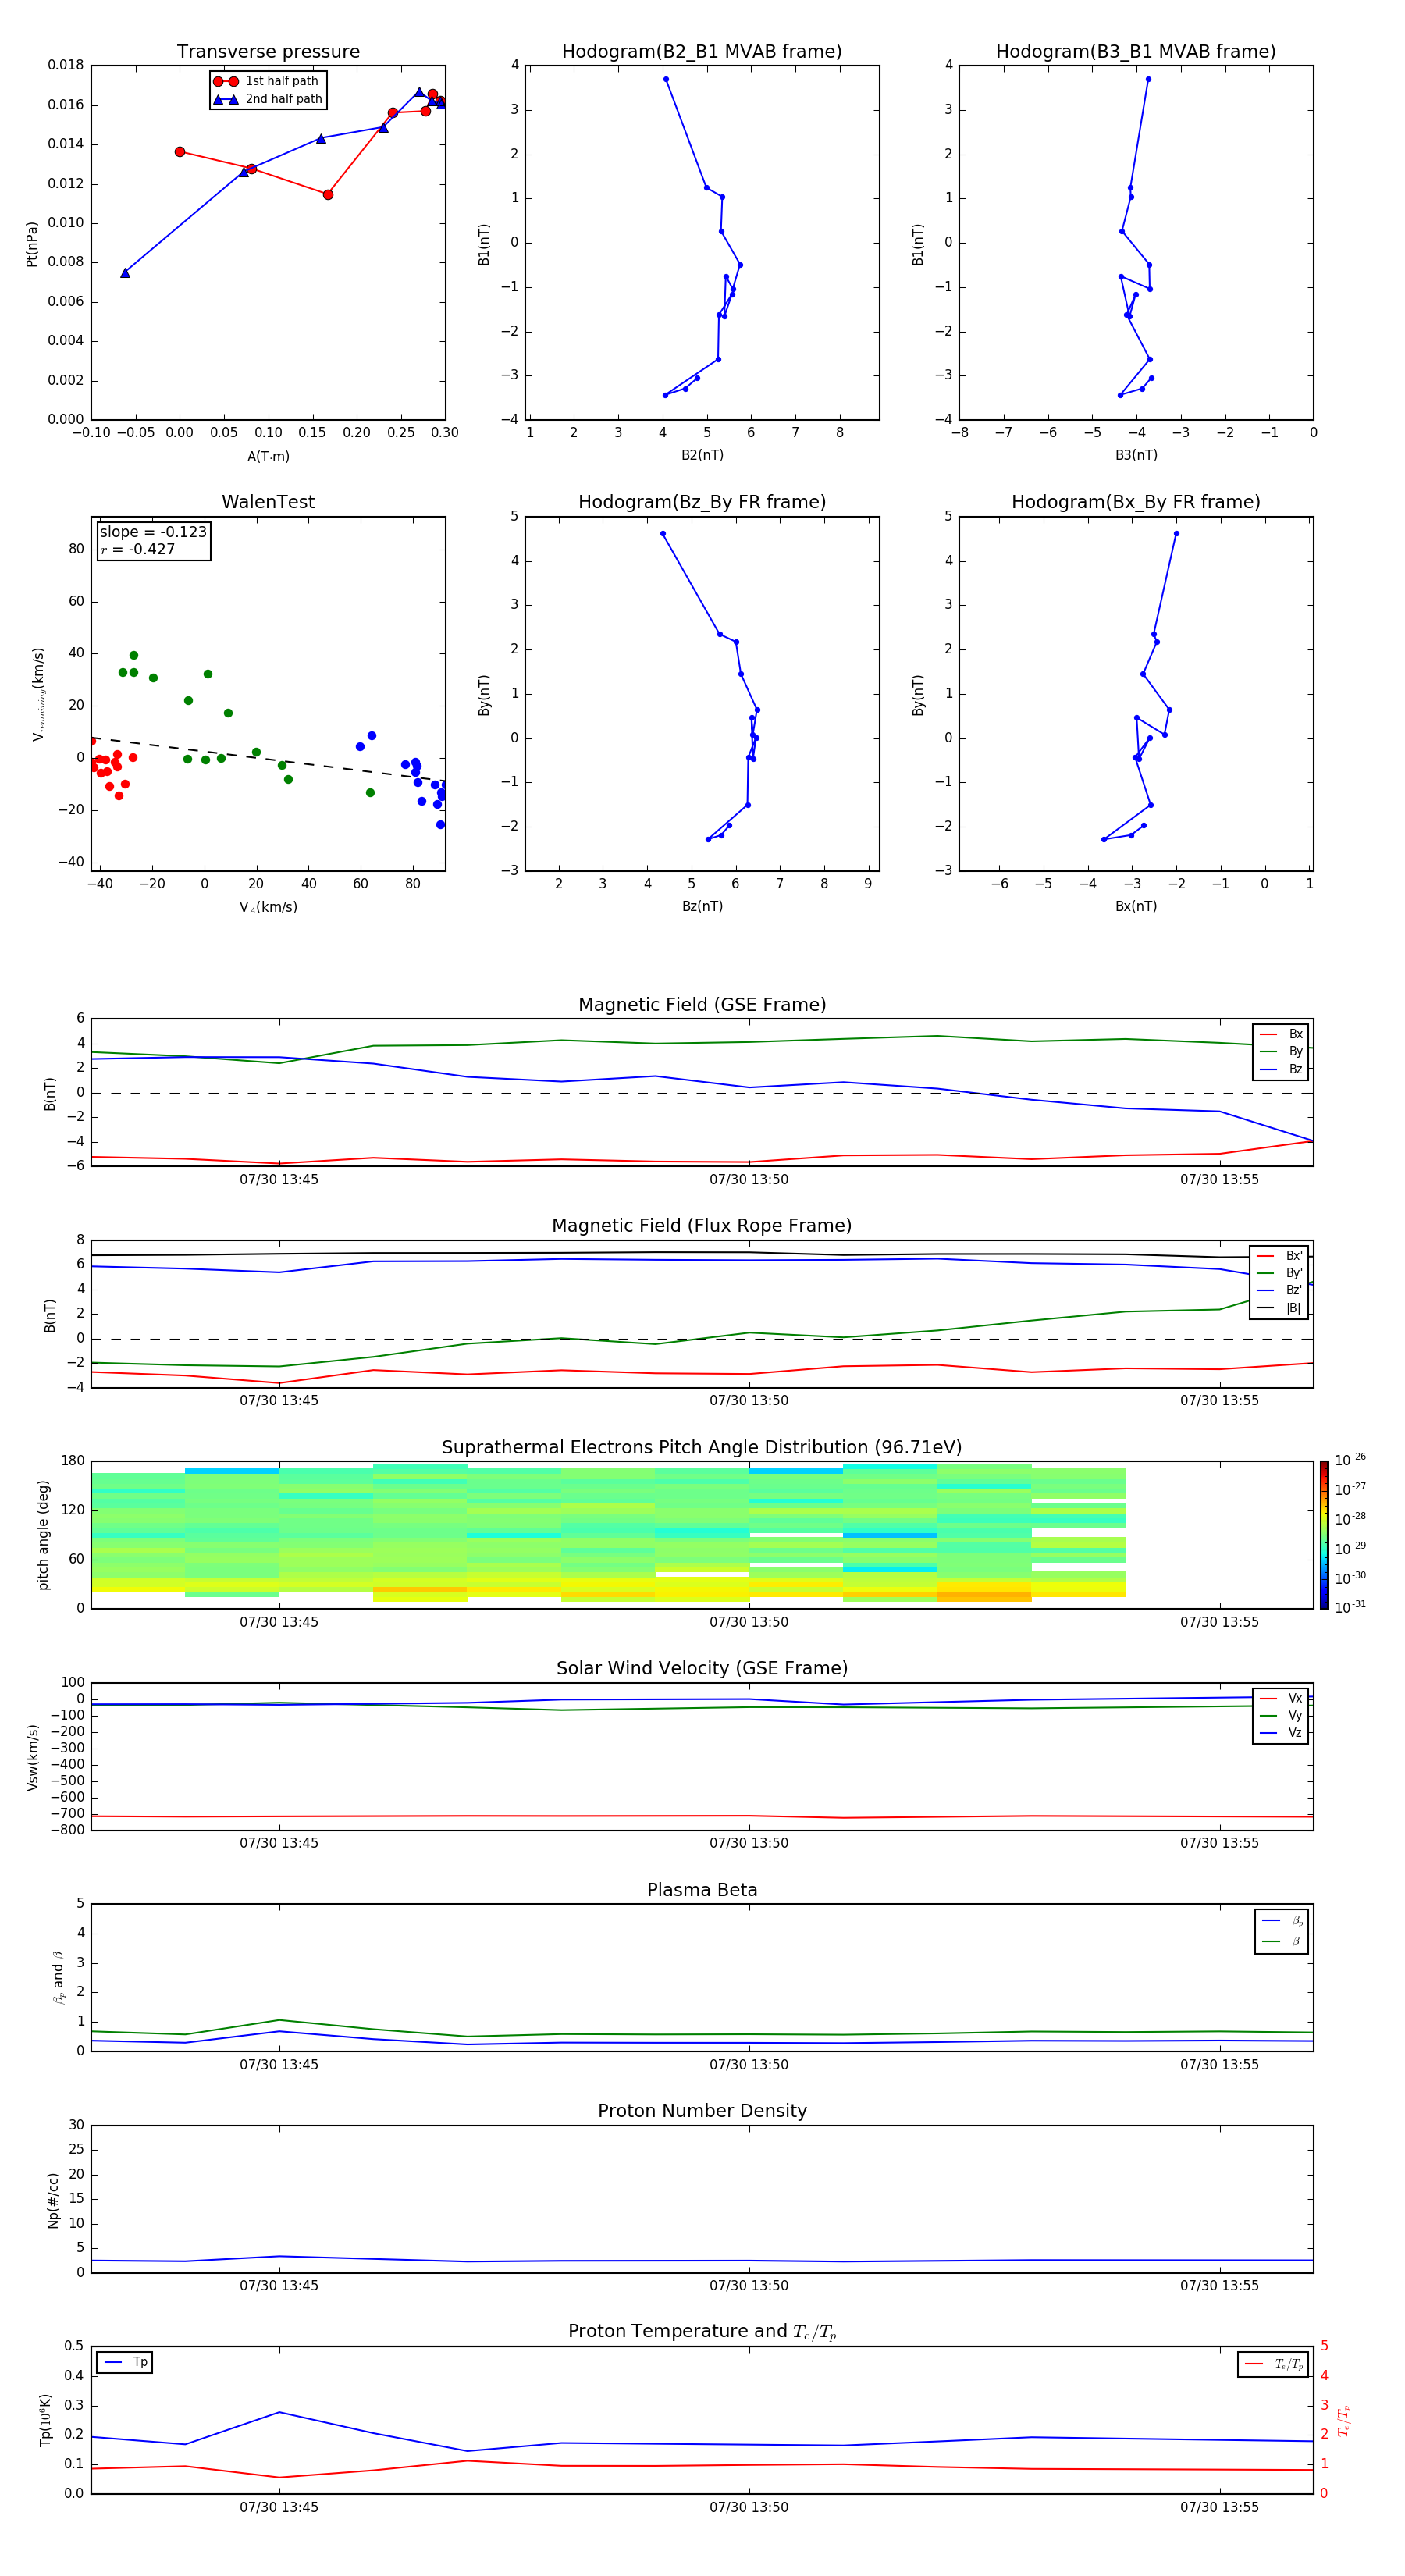Click the "V_A(km/s)" x-axis label in WalenTest

268,908
